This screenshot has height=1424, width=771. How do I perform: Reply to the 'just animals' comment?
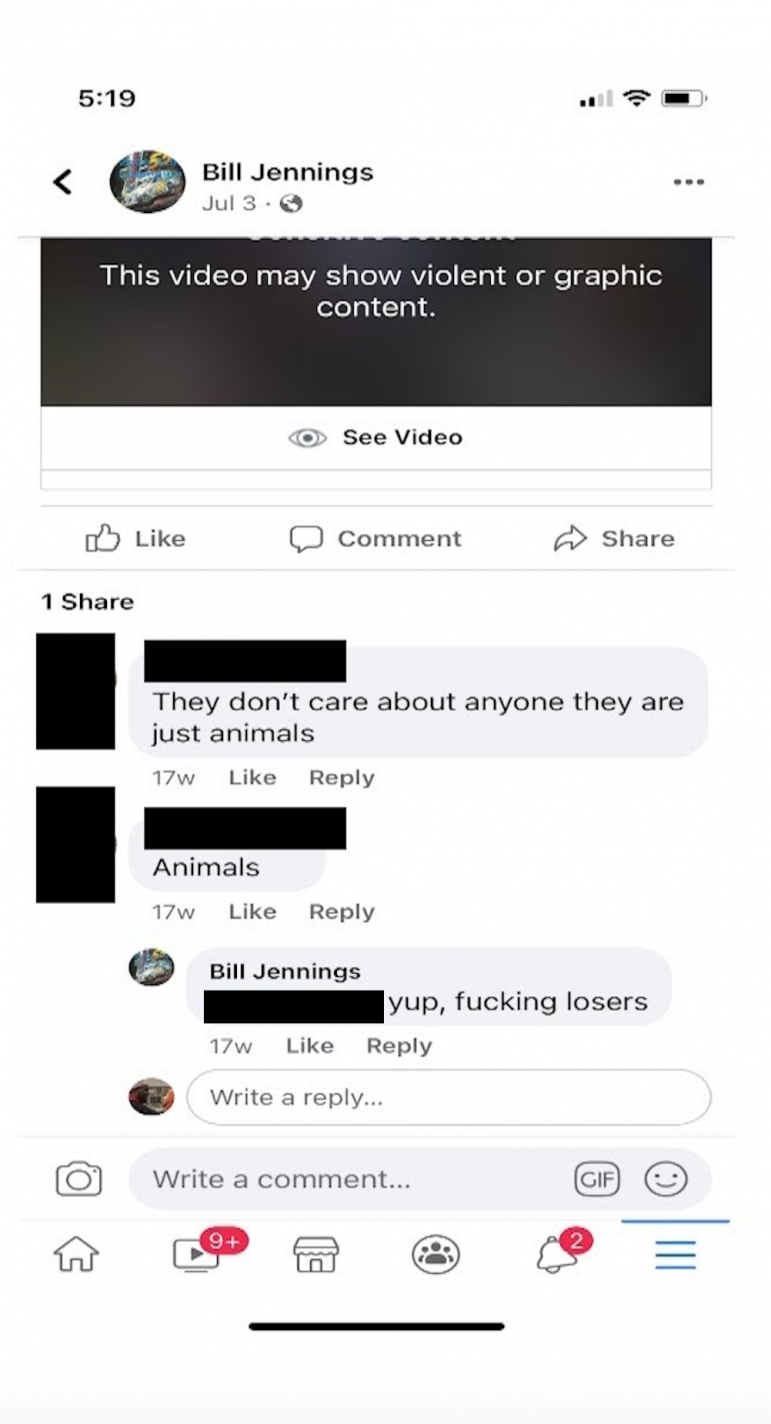(x=341, y=777)
